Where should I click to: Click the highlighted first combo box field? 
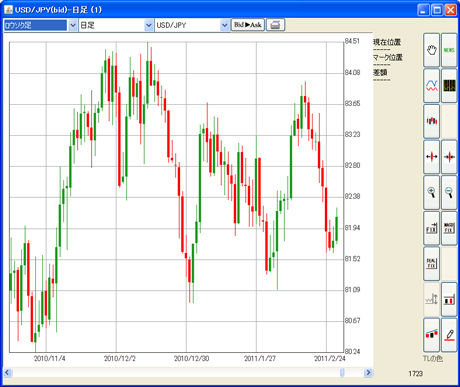coord(35,25)
